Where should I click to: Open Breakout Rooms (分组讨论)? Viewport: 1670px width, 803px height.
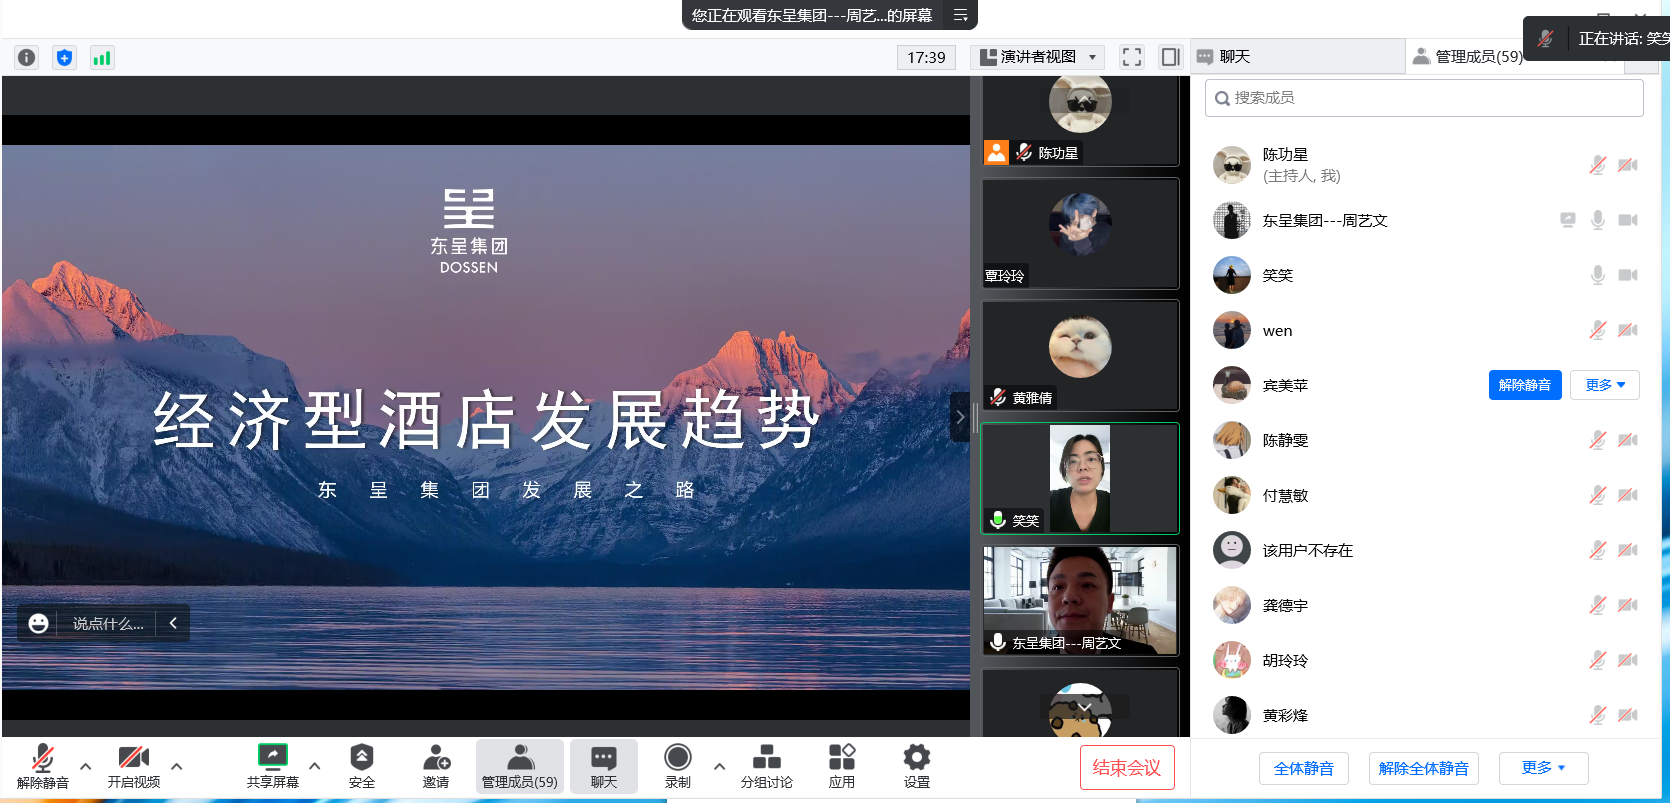coord(766,766)
